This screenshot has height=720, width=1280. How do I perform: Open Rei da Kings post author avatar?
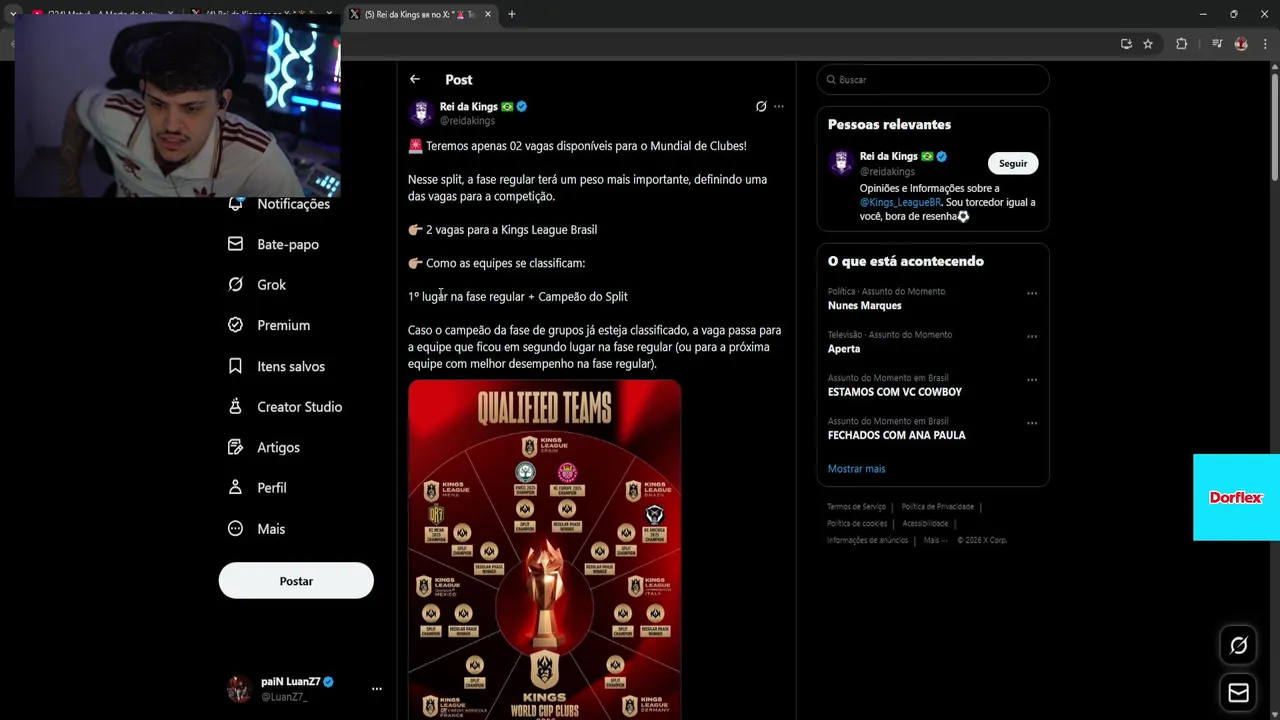(421, 112)
